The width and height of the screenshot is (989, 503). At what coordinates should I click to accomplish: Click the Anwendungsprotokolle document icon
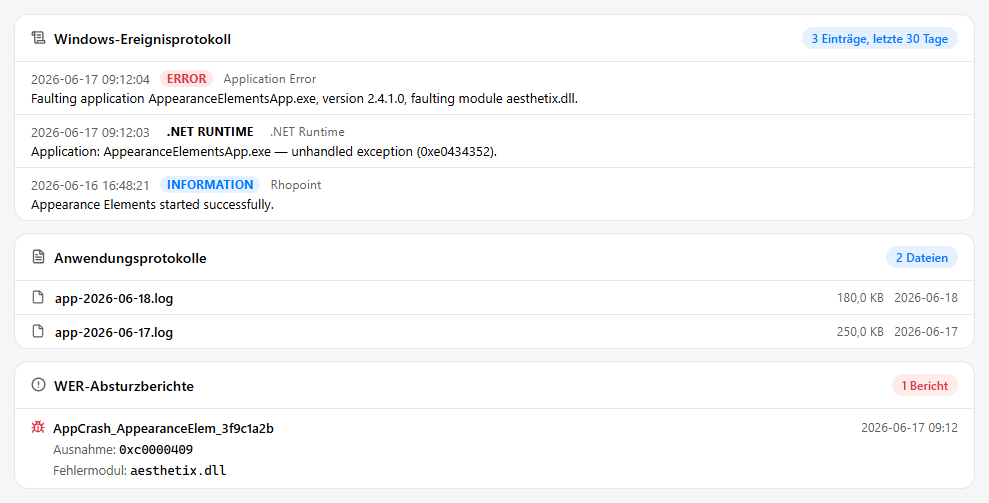38,257
